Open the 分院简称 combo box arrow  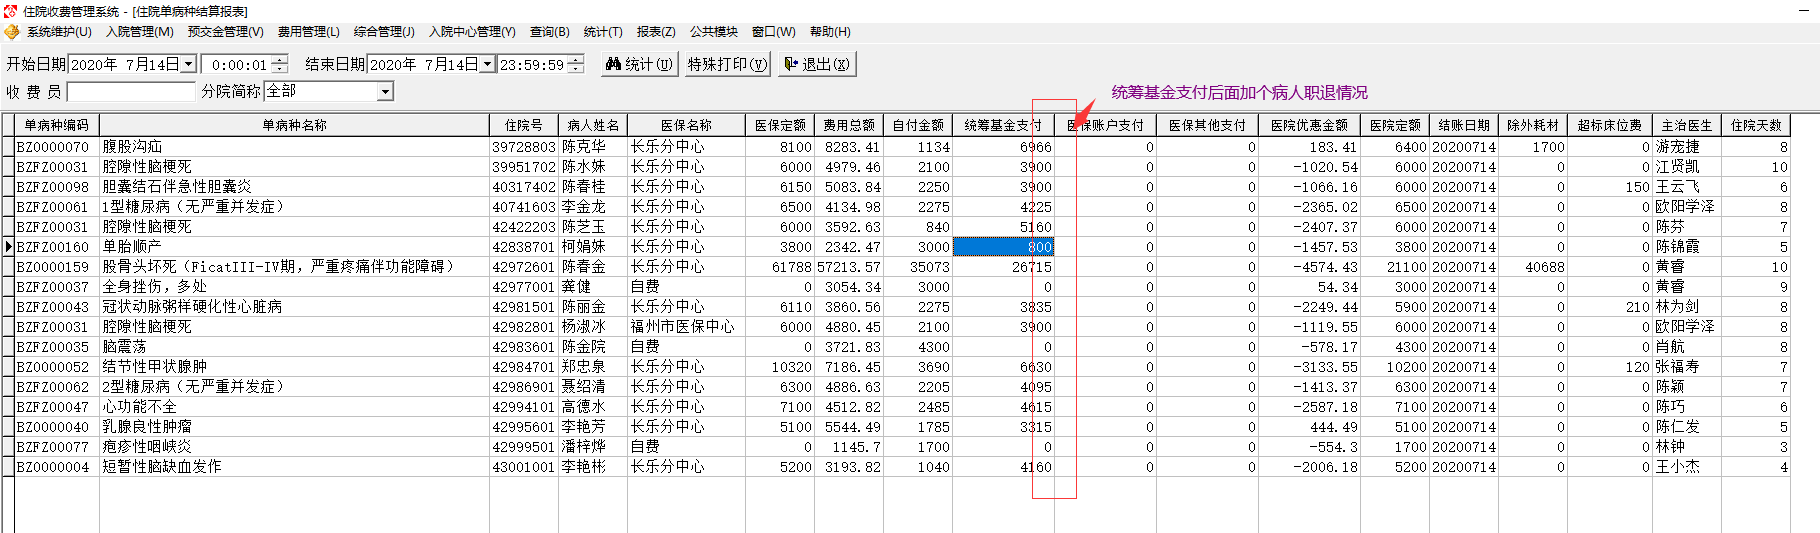point(385,92)
